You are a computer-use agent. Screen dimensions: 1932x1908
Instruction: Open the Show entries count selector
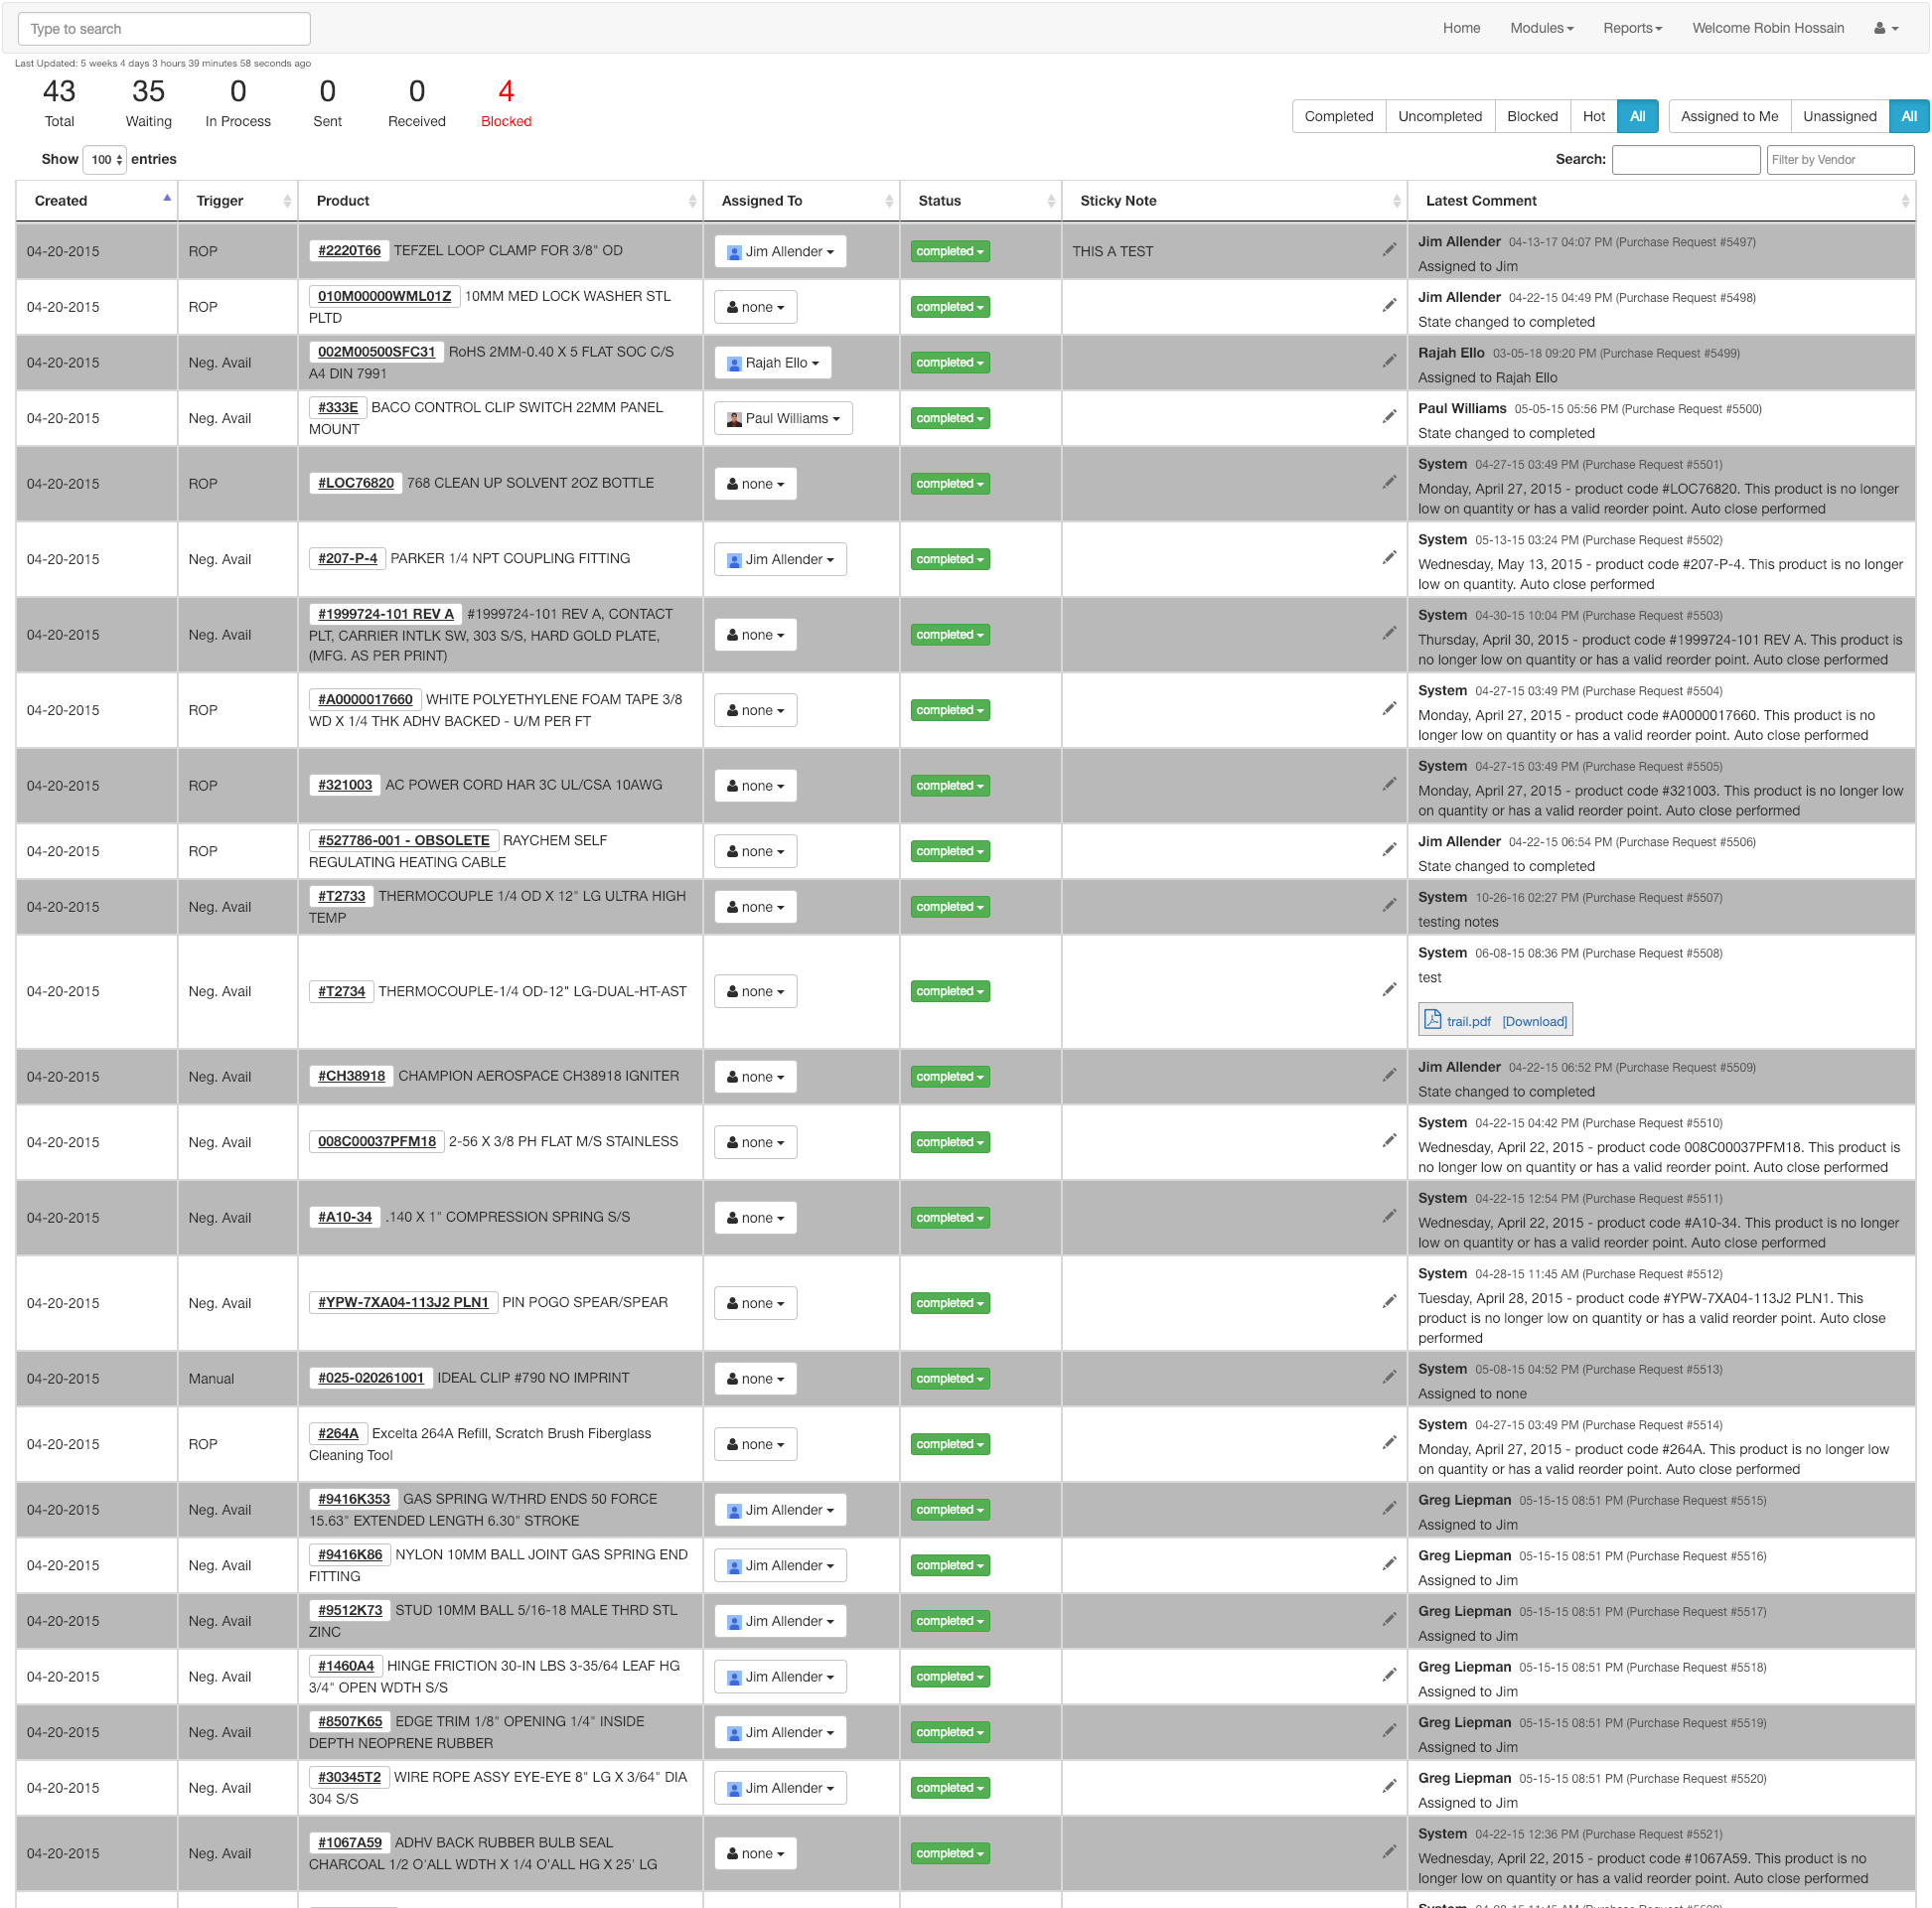[x=104, y=159]
